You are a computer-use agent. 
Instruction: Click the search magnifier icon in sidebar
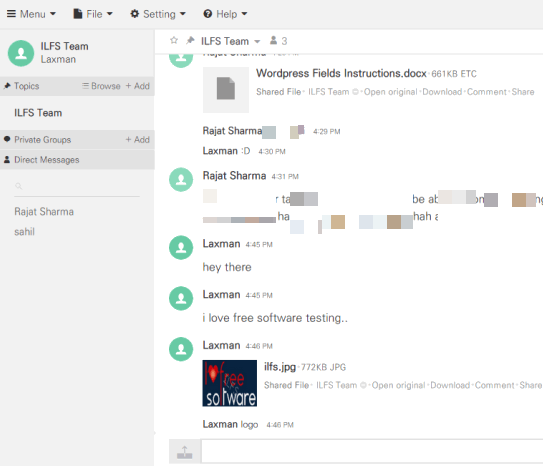coord(19,186)
